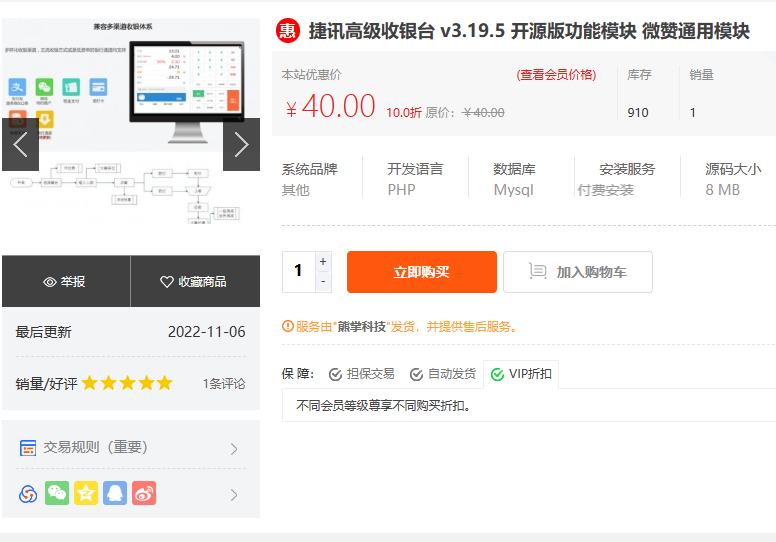Increase quantity with the plus stepper
This screenshot has height=542, width=776.
[323, 261]
